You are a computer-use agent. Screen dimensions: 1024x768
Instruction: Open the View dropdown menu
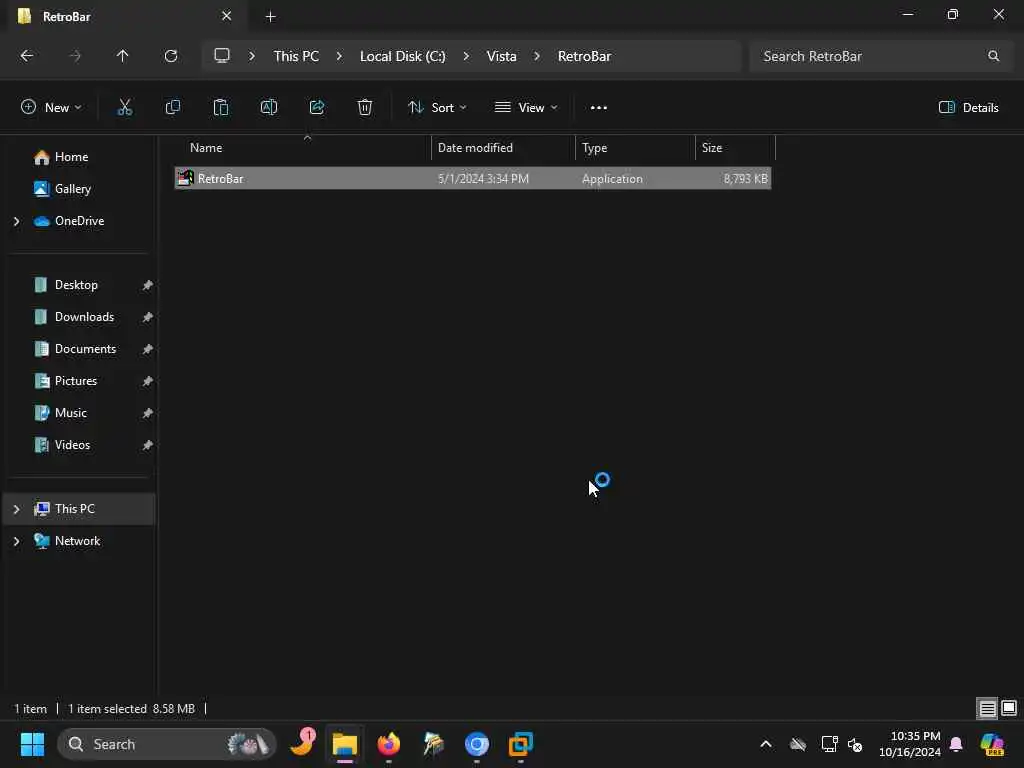click(526, 107)
